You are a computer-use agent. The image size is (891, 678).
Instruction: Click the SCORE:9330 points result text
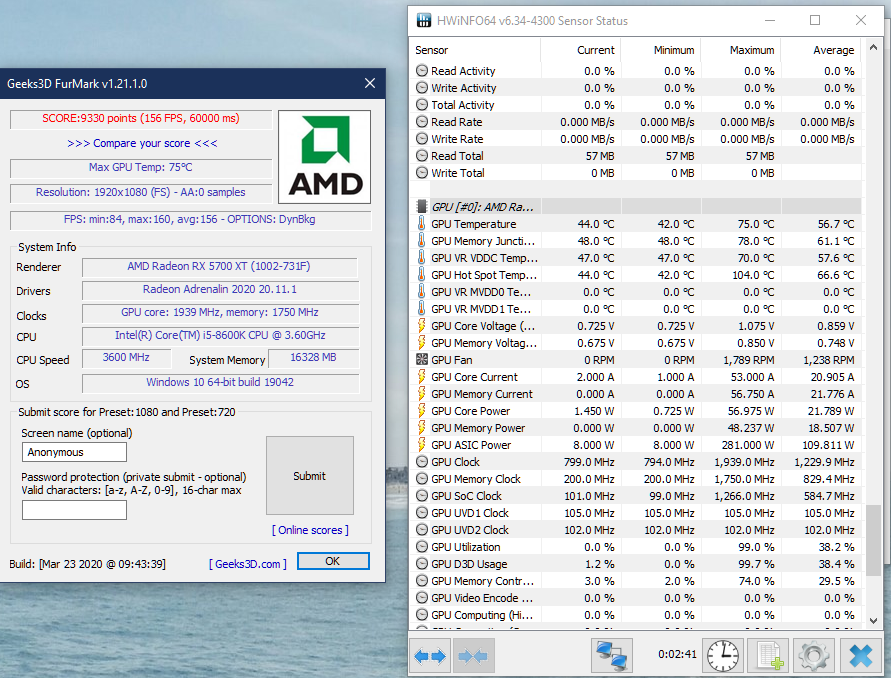141,118
